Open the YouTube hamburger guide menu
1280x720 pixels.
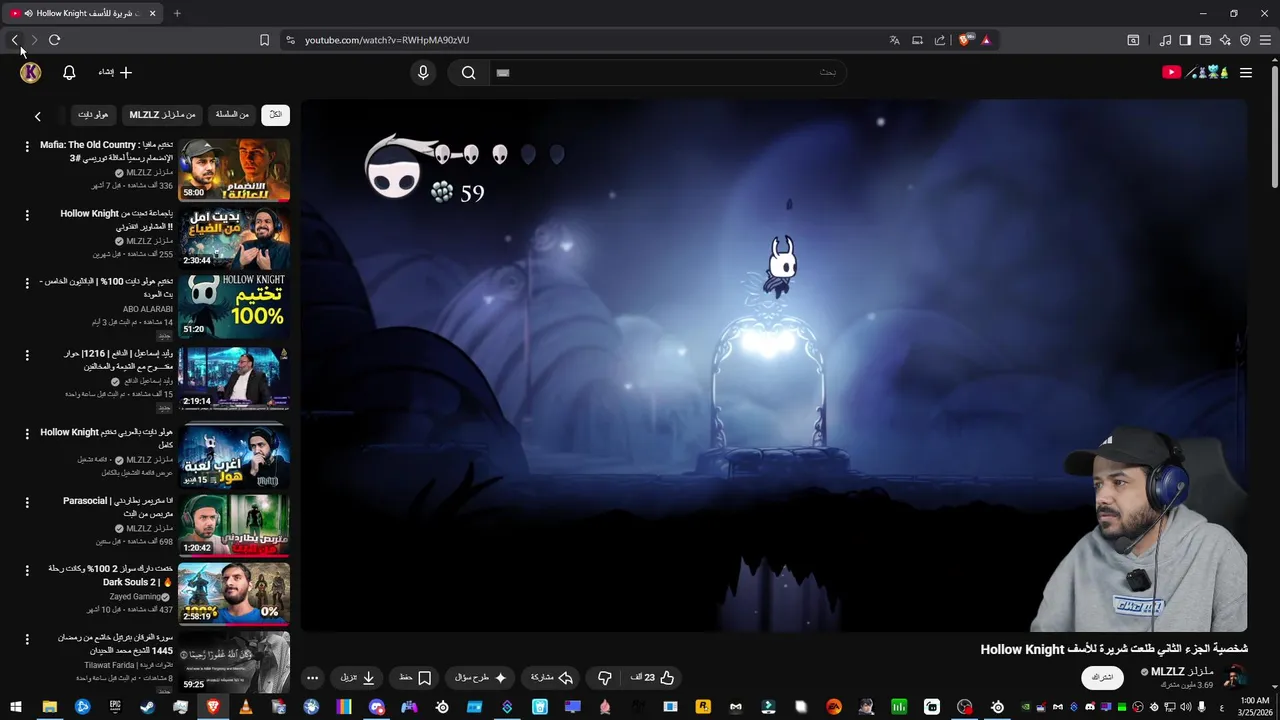(1246, 72)
